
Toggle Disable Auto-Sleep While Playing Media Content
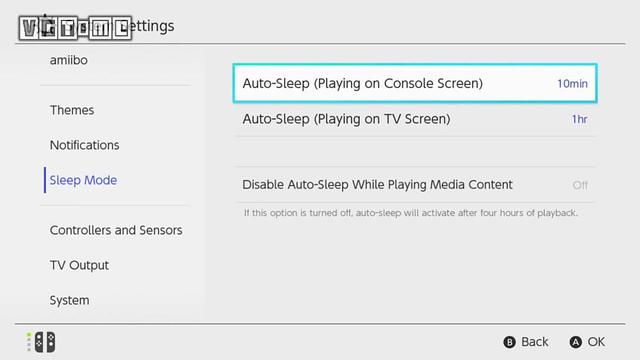[x=415, y=185]
